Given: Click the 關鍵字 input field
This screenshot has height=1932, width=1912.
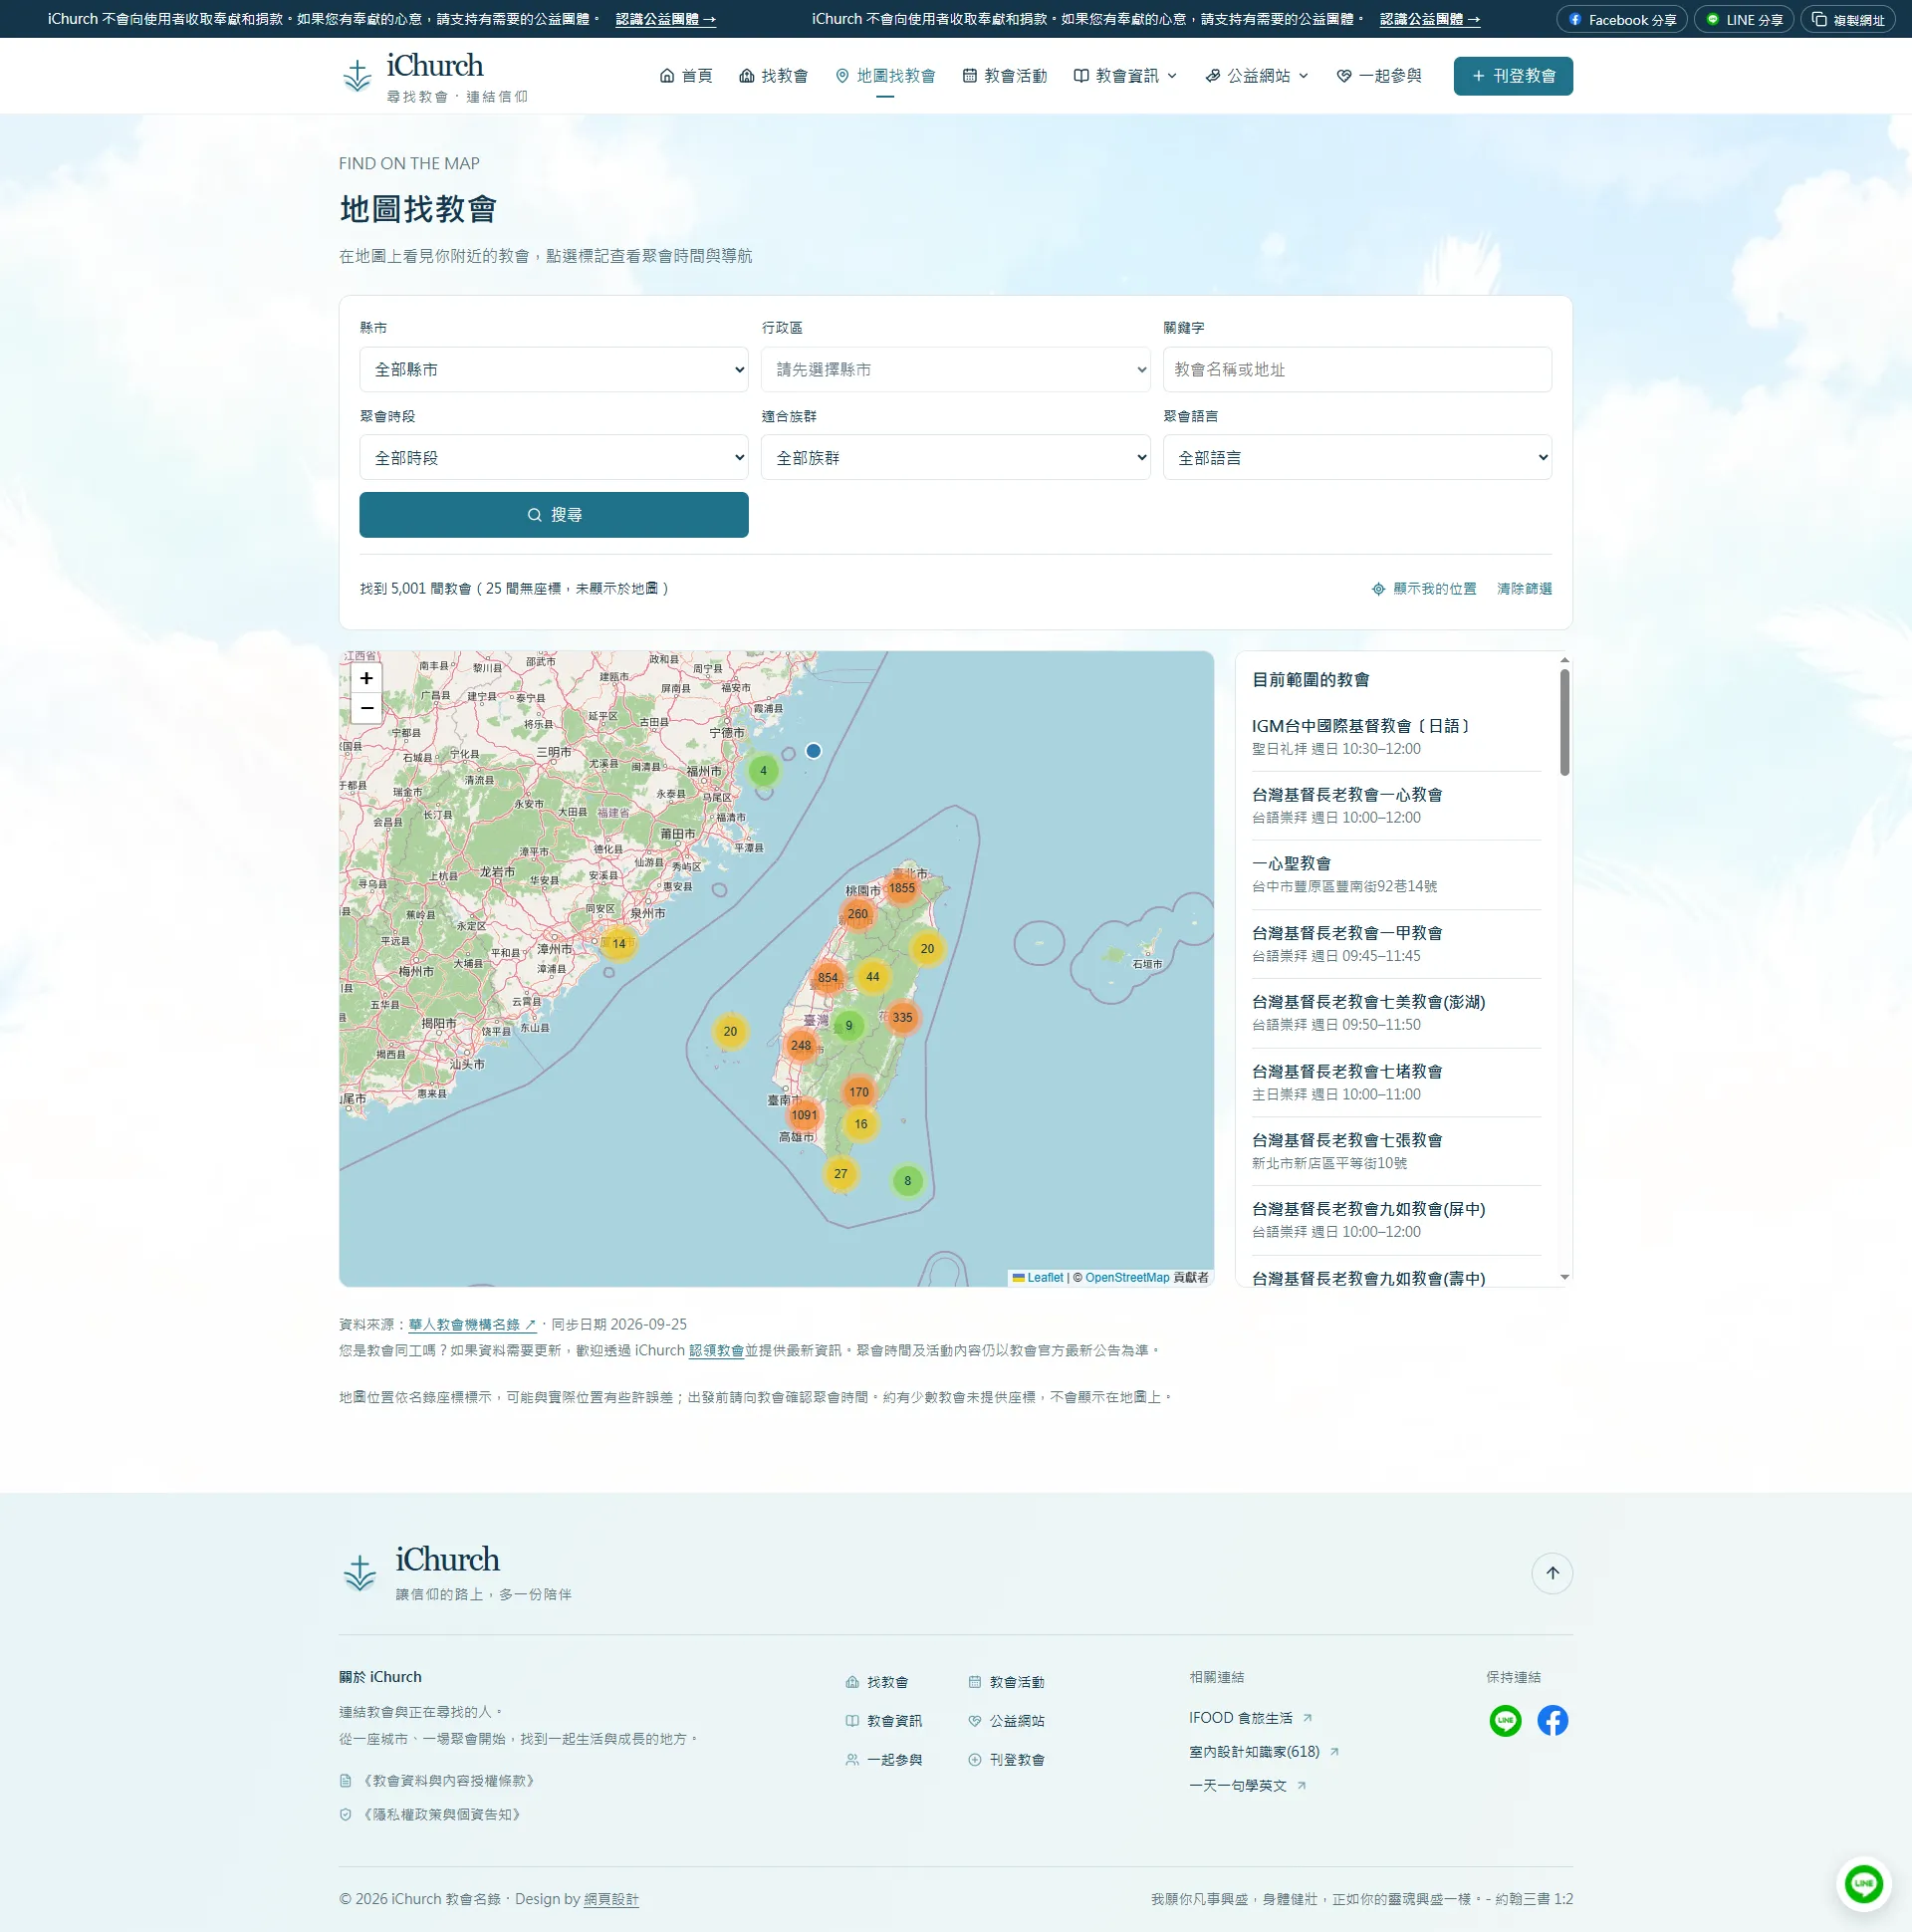Looking at the screenshot, I should pyautogui.click(x=1357, y=370).
